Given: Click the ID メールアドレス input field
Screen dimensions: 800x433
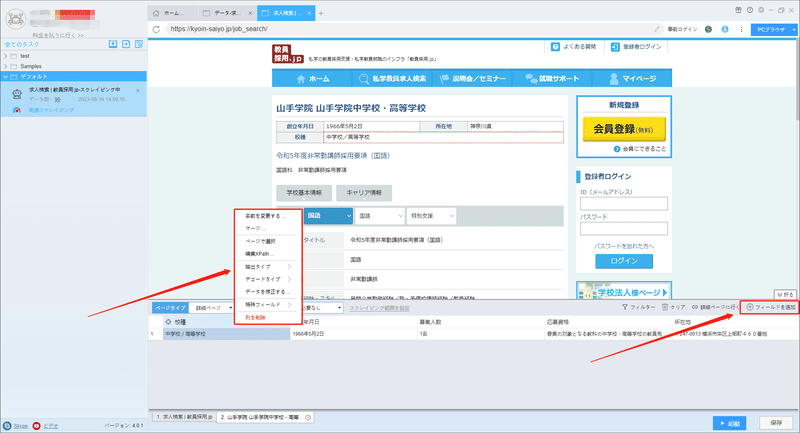Looking at the screenshot, I should coord(623,203).
